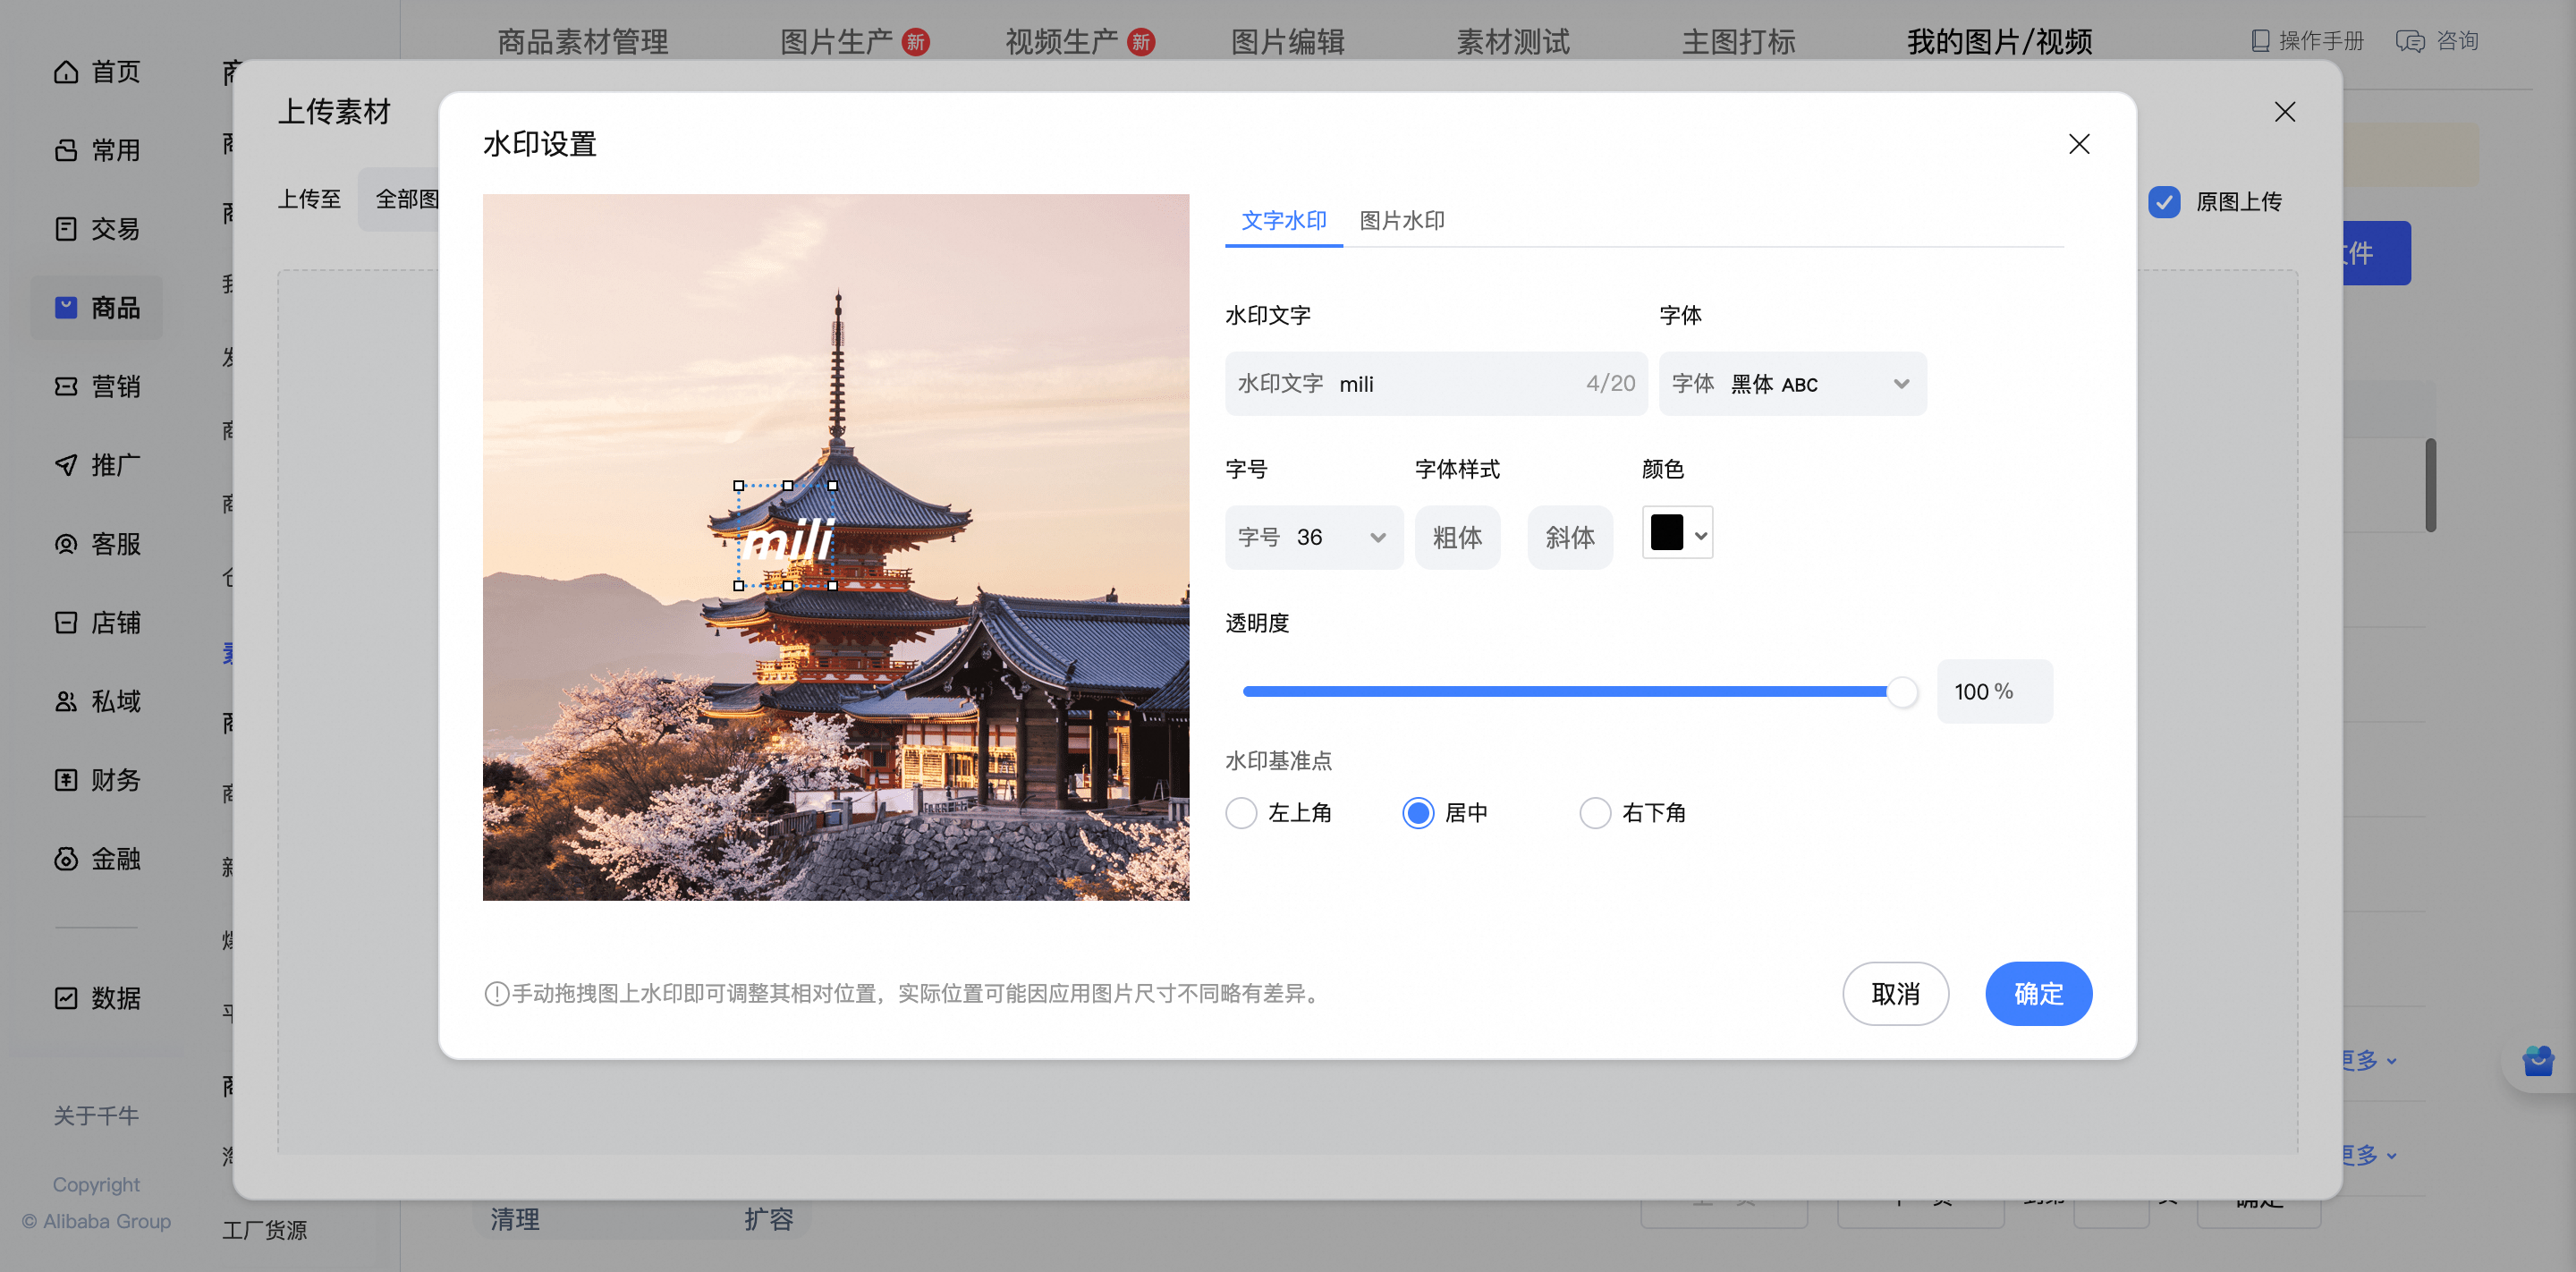The height and width of the screenshot is (1272, 2576).
Task: Select the 商品 sidebar item
Action: [x=96, y=307]
